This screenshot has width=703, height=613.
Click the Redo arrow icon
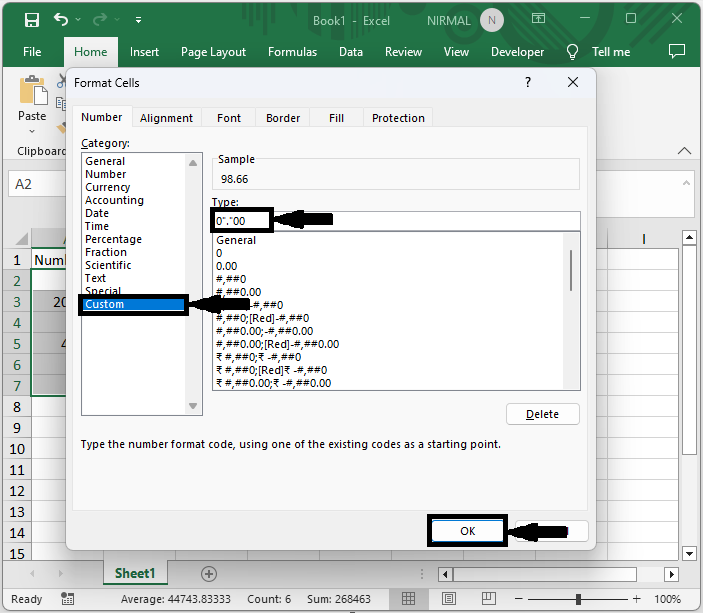[100, 19]
